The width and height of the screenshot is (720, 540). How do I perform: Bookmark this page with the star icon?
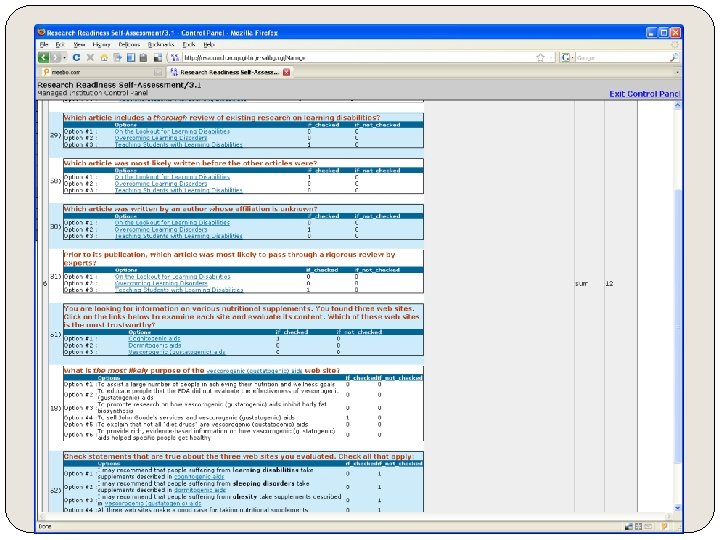coord(540,57)
